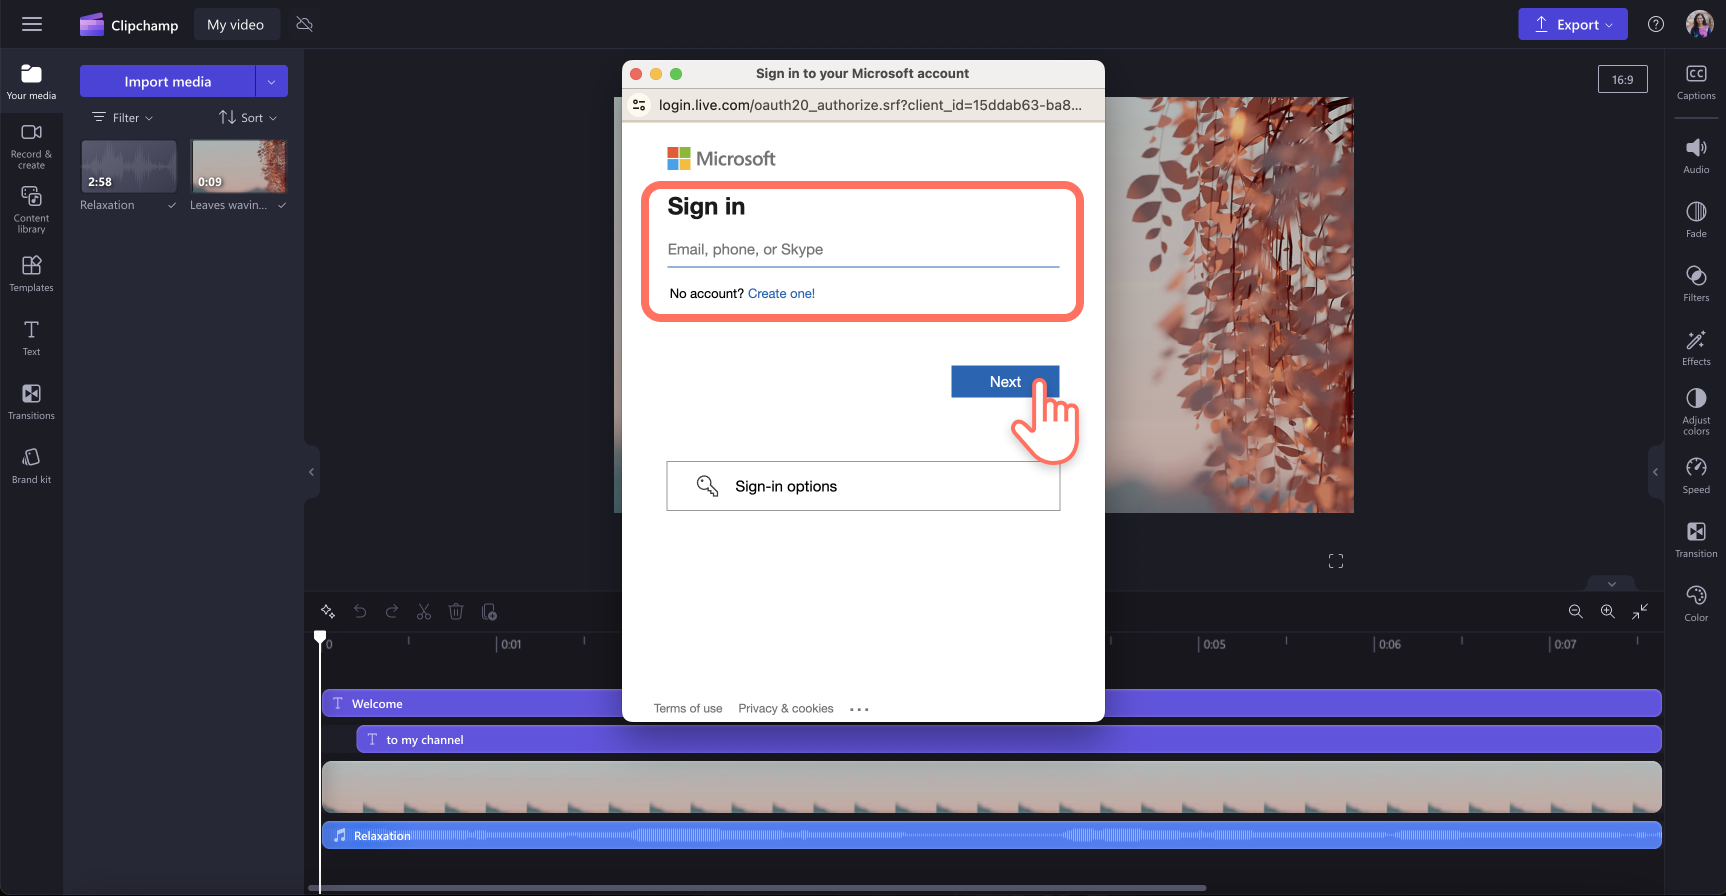The image size is (1726, 896).
Task: Select the Relaxation audio track clip
Action: pyautogui.click(x=991, y=835)
